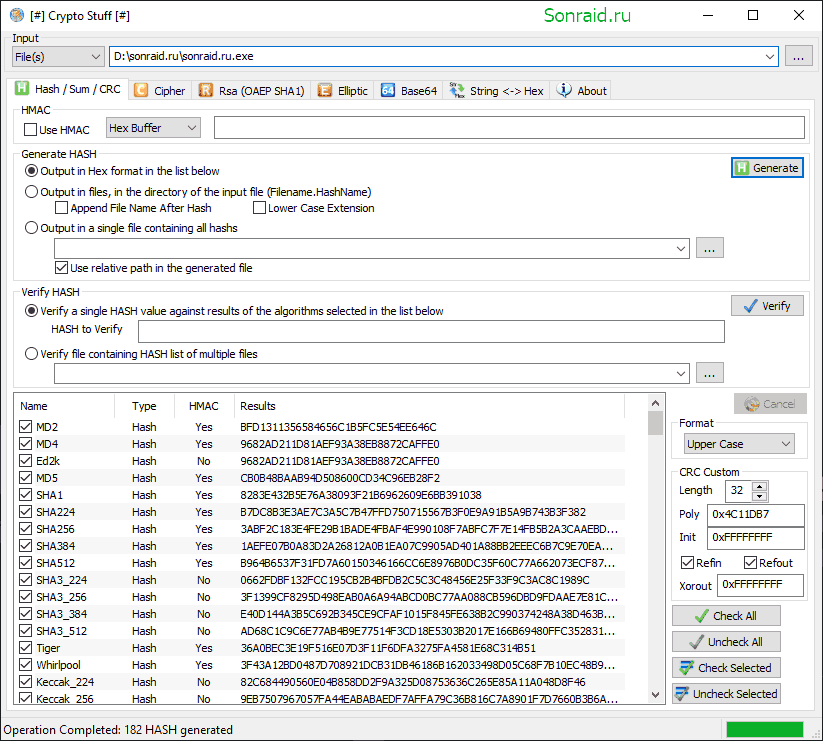823x741 pixels.
Task: Click the CRC Poly value field
Action: pyautogui.click(x=755, y=515)
